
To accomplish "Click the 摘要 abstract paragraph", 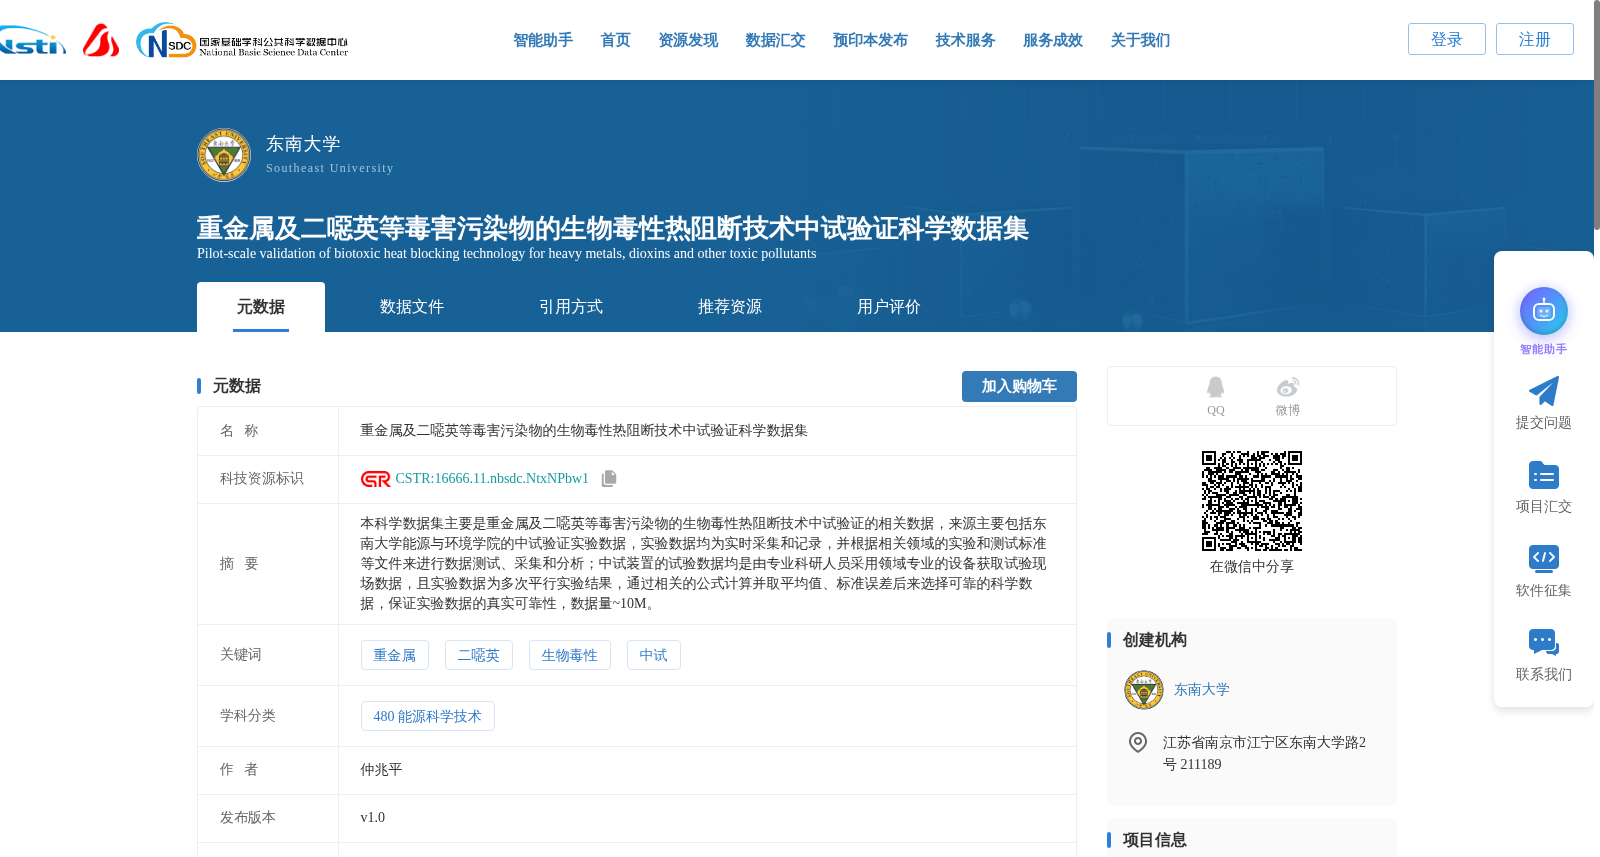I will (x=704, y=564).
